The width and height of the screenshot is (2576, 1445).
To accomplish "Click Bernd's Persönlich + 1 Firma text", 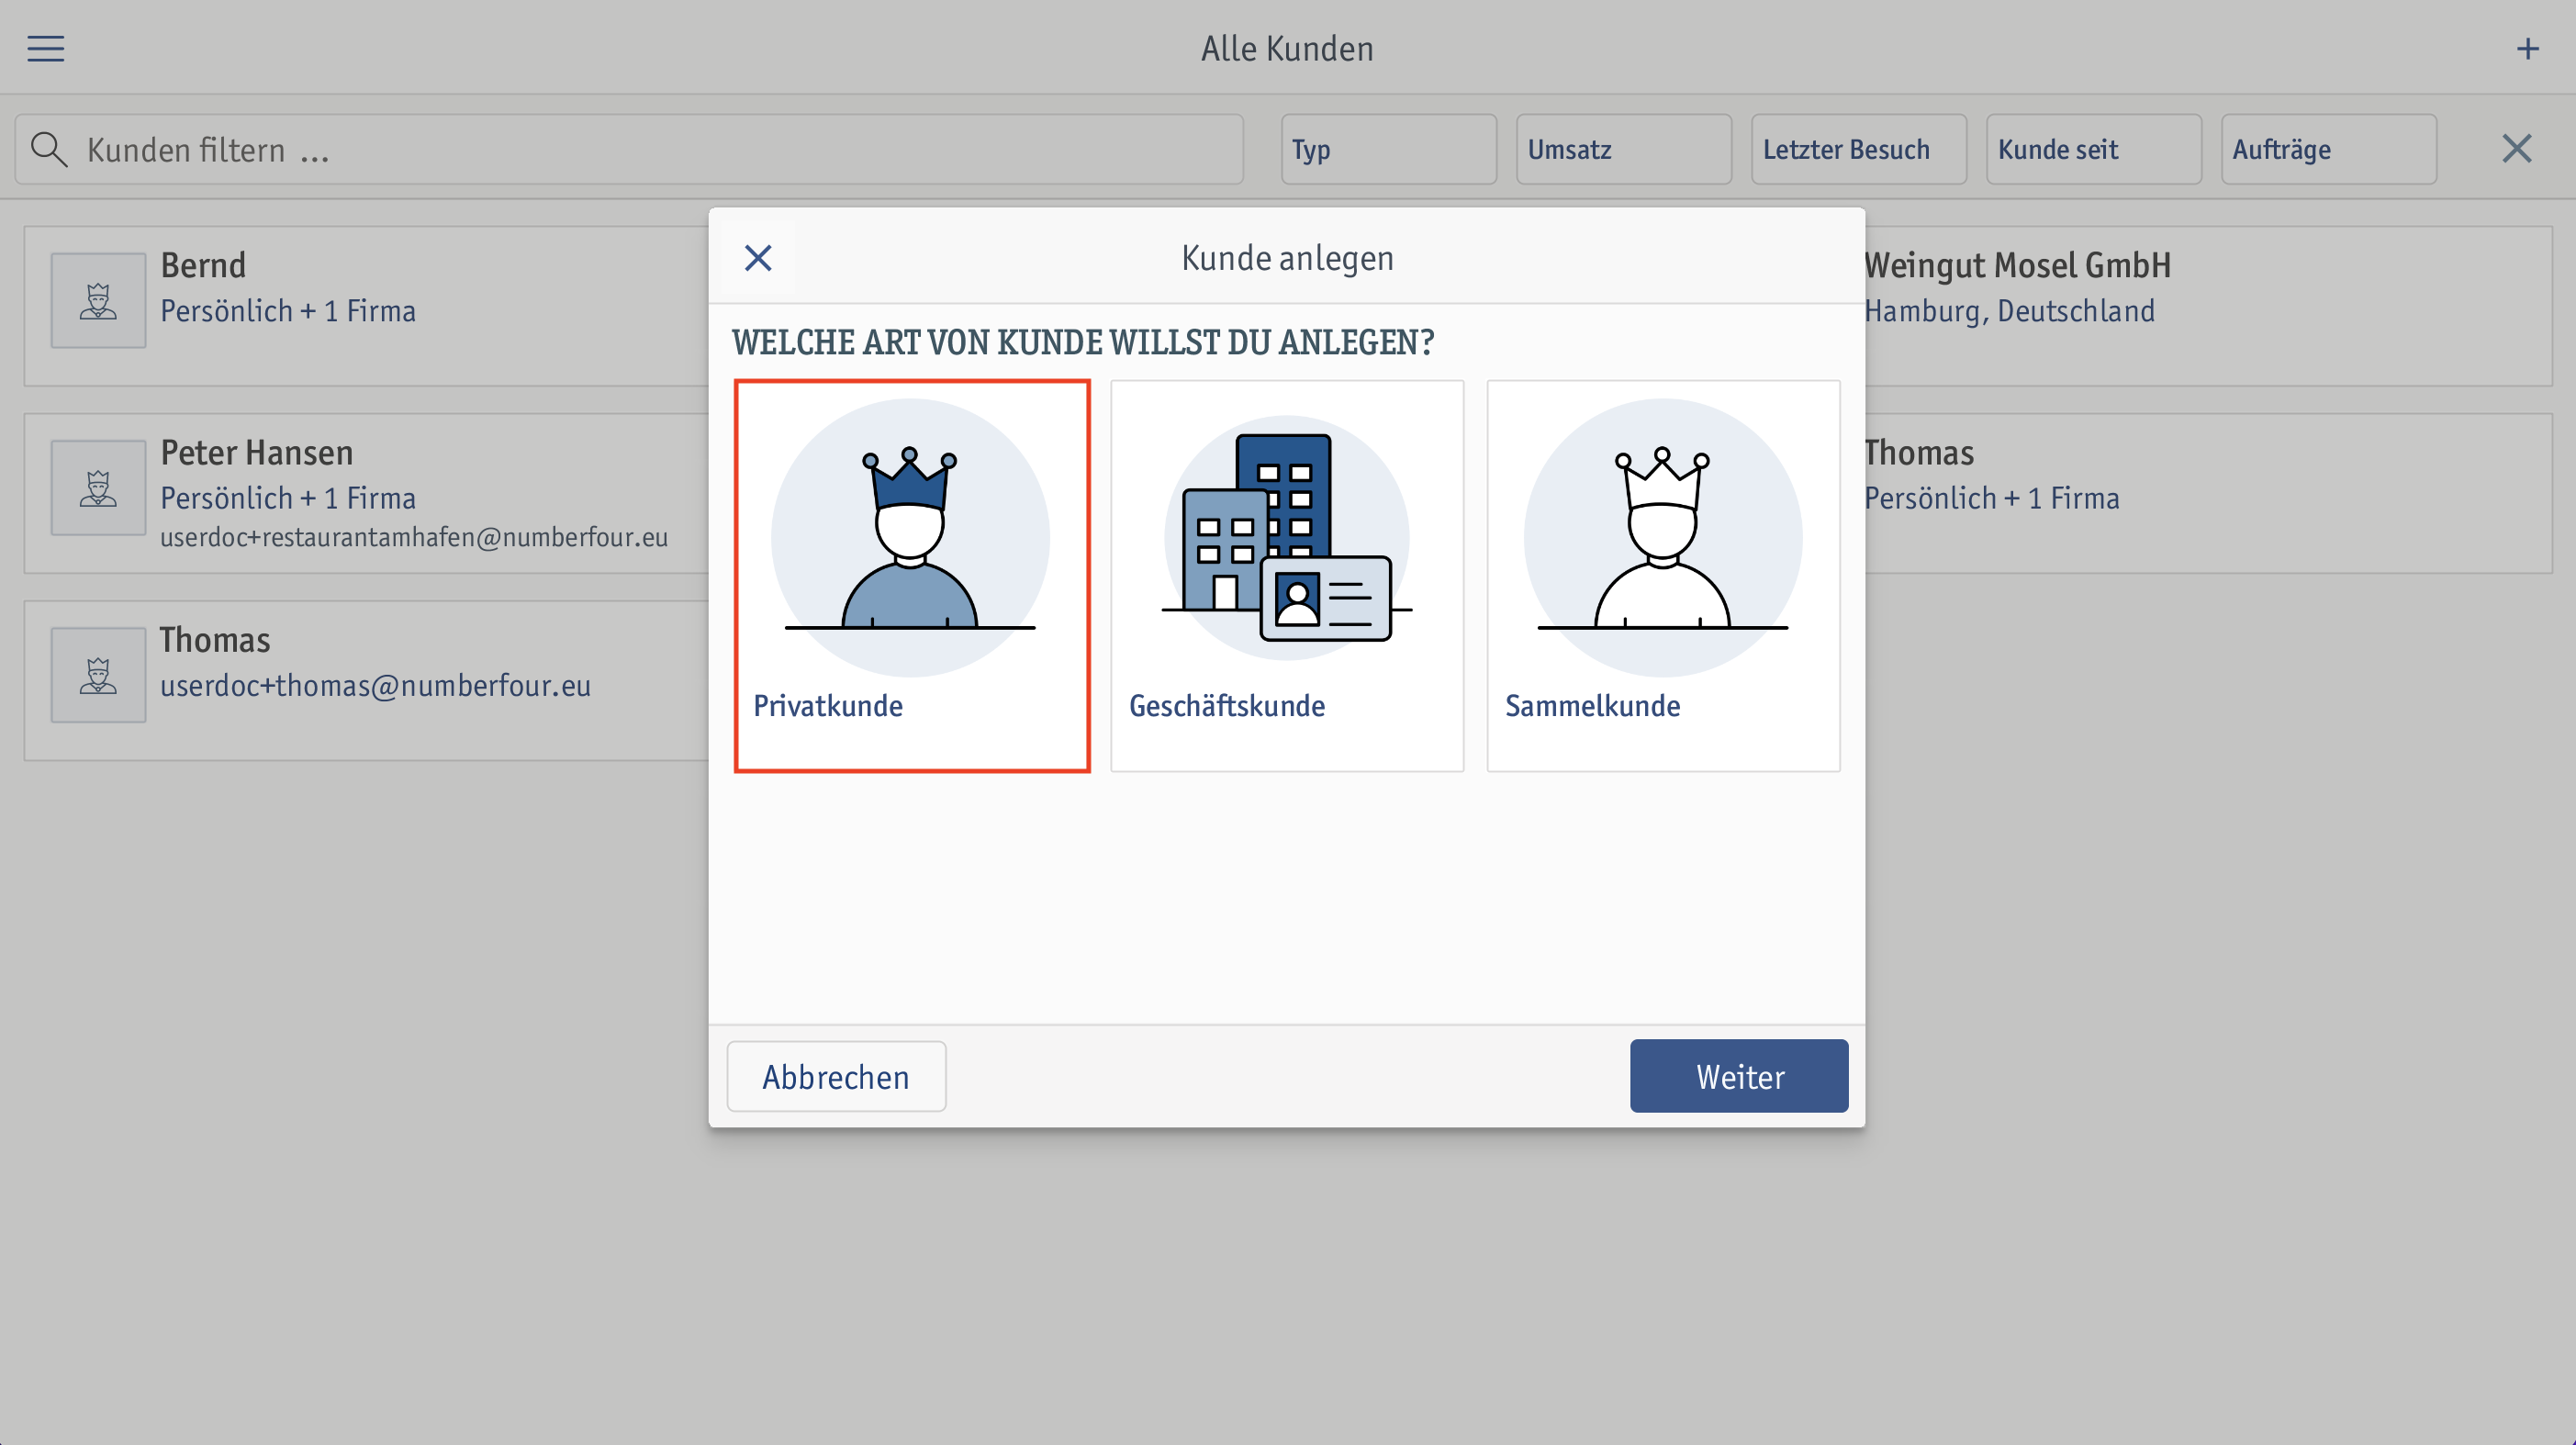I will point(288,311).
